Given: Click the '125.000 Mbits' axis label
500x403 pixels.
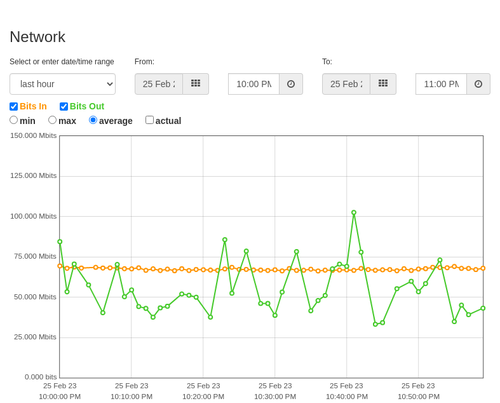Looking at the screenshot, I should [33, 176].
